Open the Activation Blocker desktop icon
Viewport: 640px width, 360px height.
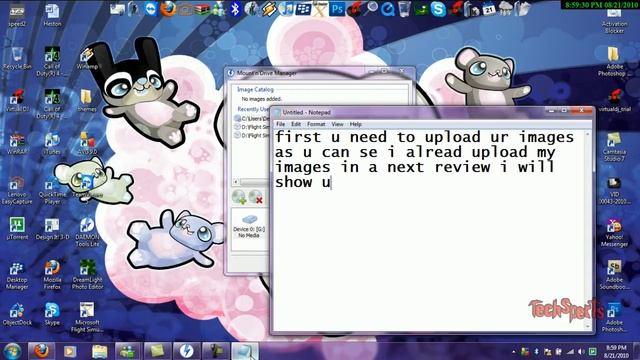tap(614, 20)
